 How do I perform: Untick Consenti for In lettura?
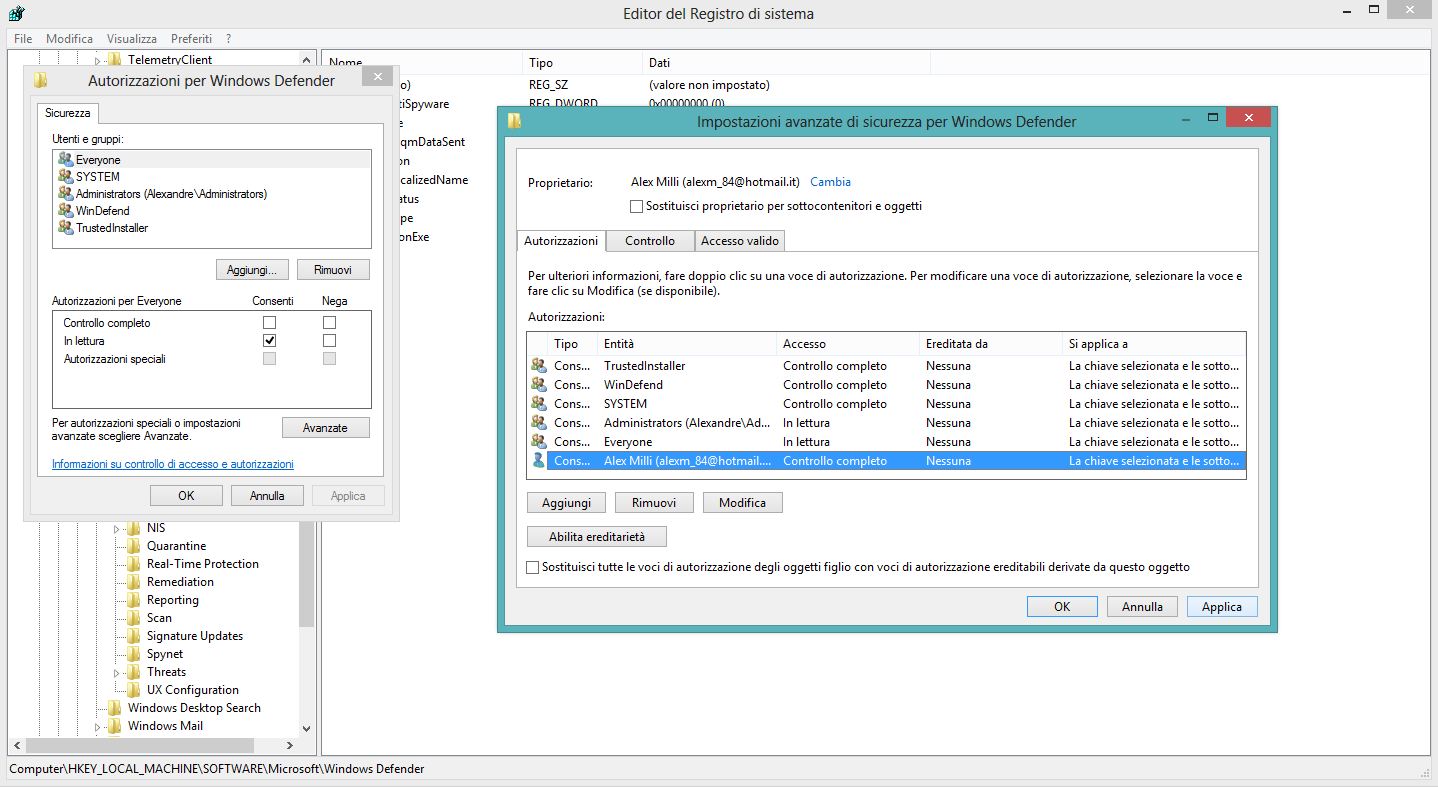click(269, 341)
